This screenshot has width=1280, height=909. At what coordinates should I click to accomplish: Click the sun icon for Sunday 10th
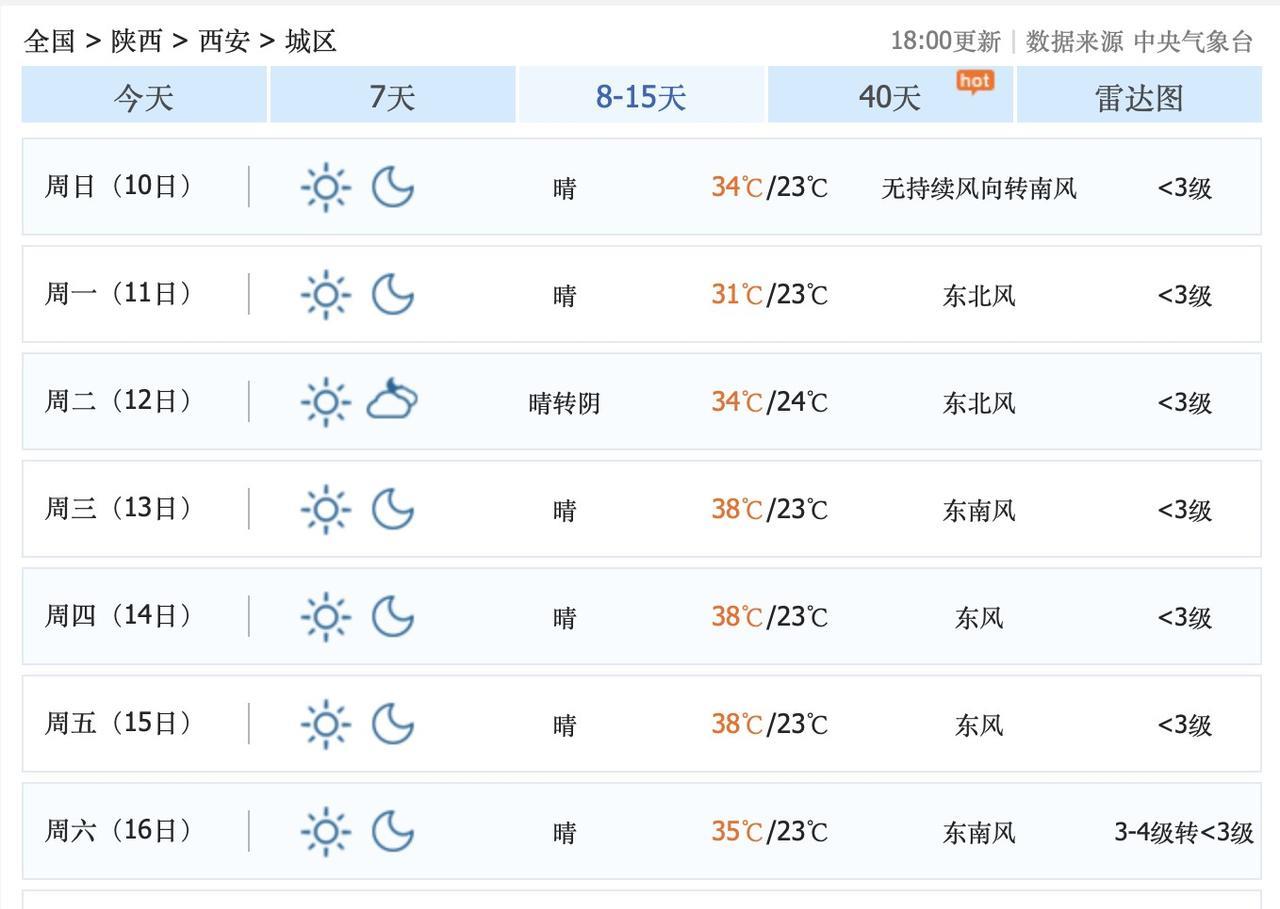point(325,187)
